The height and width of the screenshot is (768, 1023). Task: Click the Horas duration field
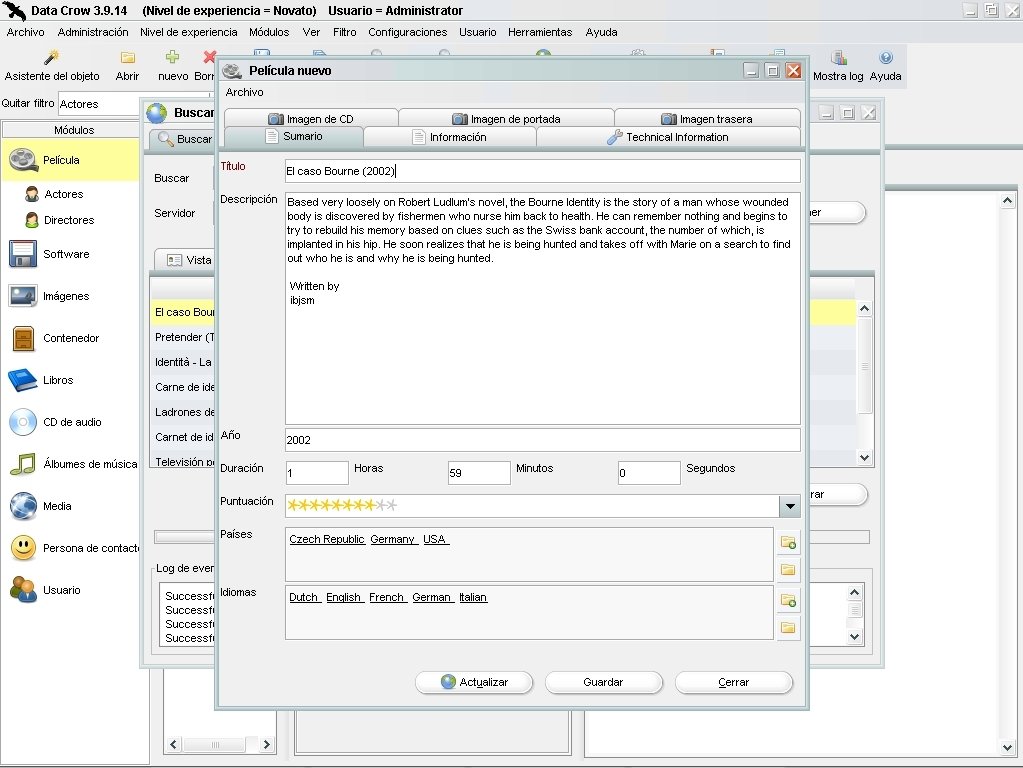click(317, 473)
